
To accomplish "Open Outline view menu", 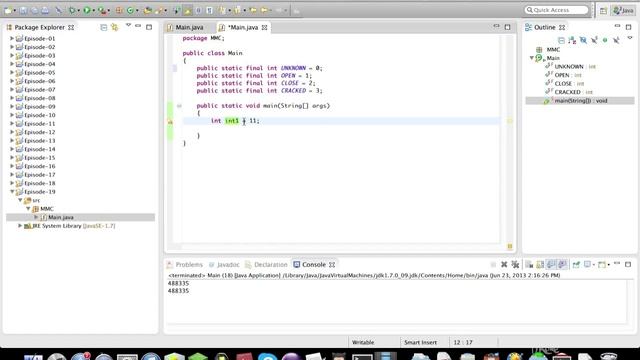I will 630,38.
